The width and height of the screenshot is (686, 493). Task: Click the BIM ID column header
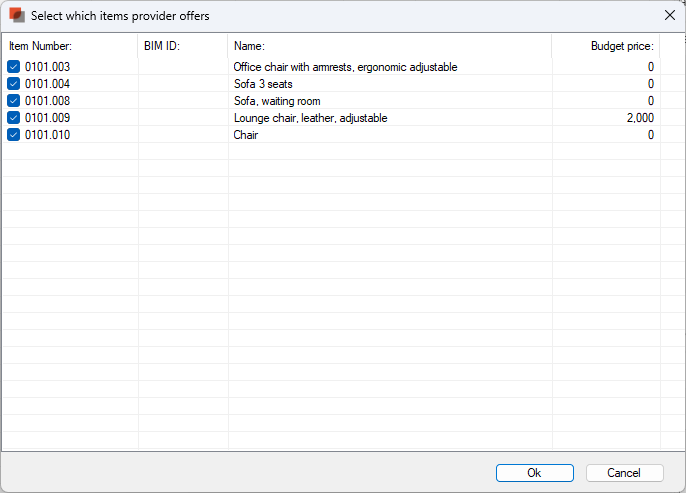162,46
